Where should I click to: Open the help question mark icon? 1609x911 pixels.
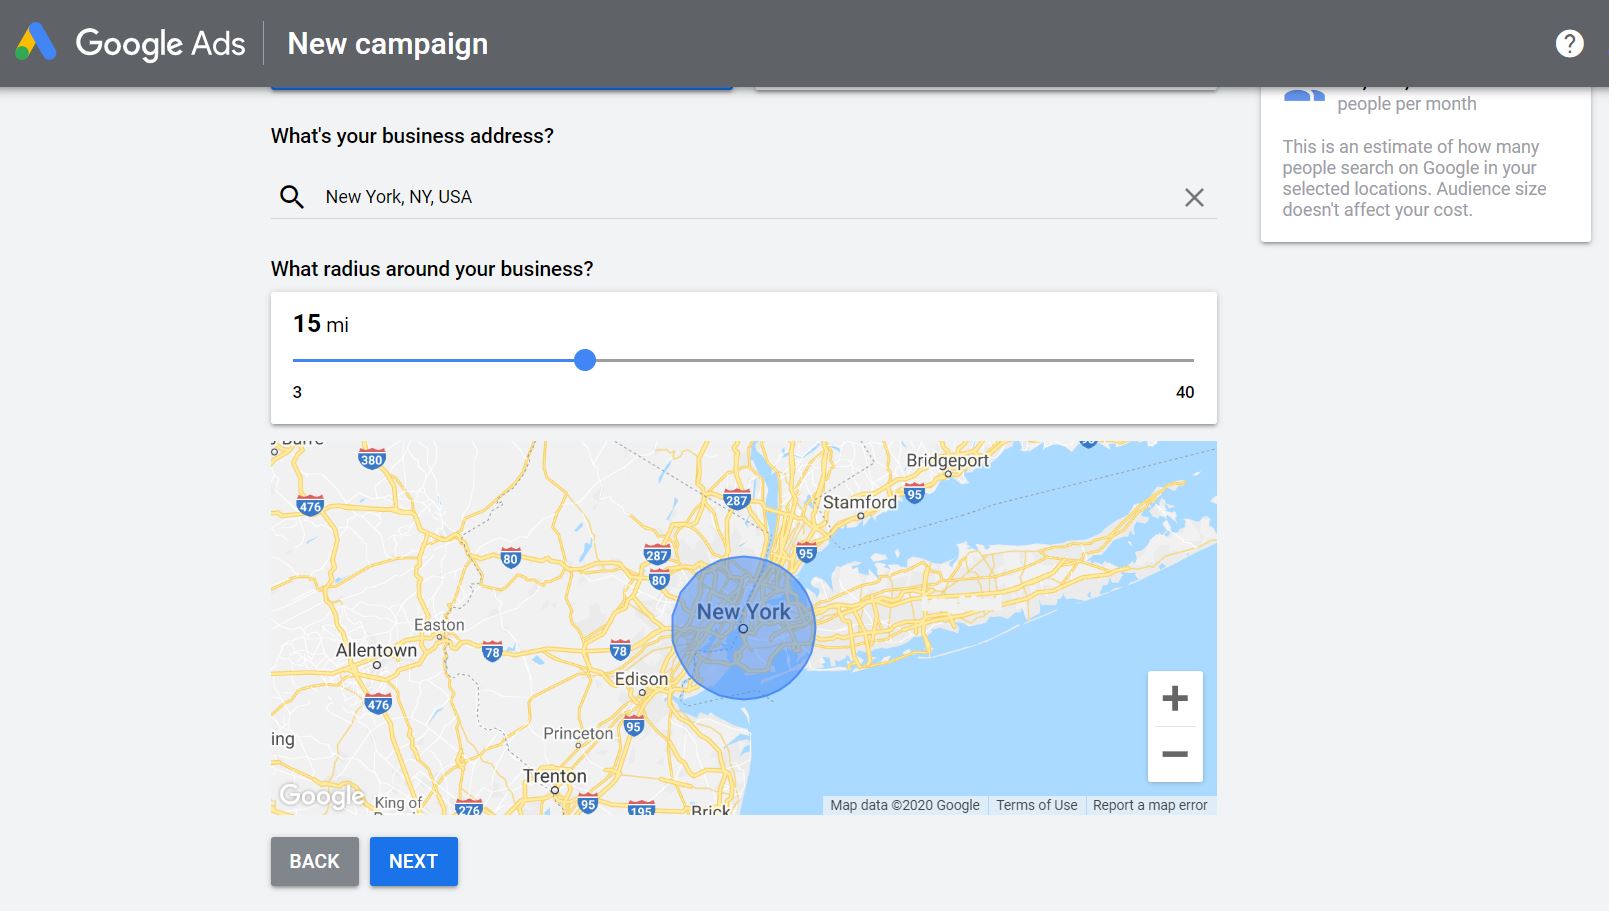pyautogui.click(x=1569, y=43)
